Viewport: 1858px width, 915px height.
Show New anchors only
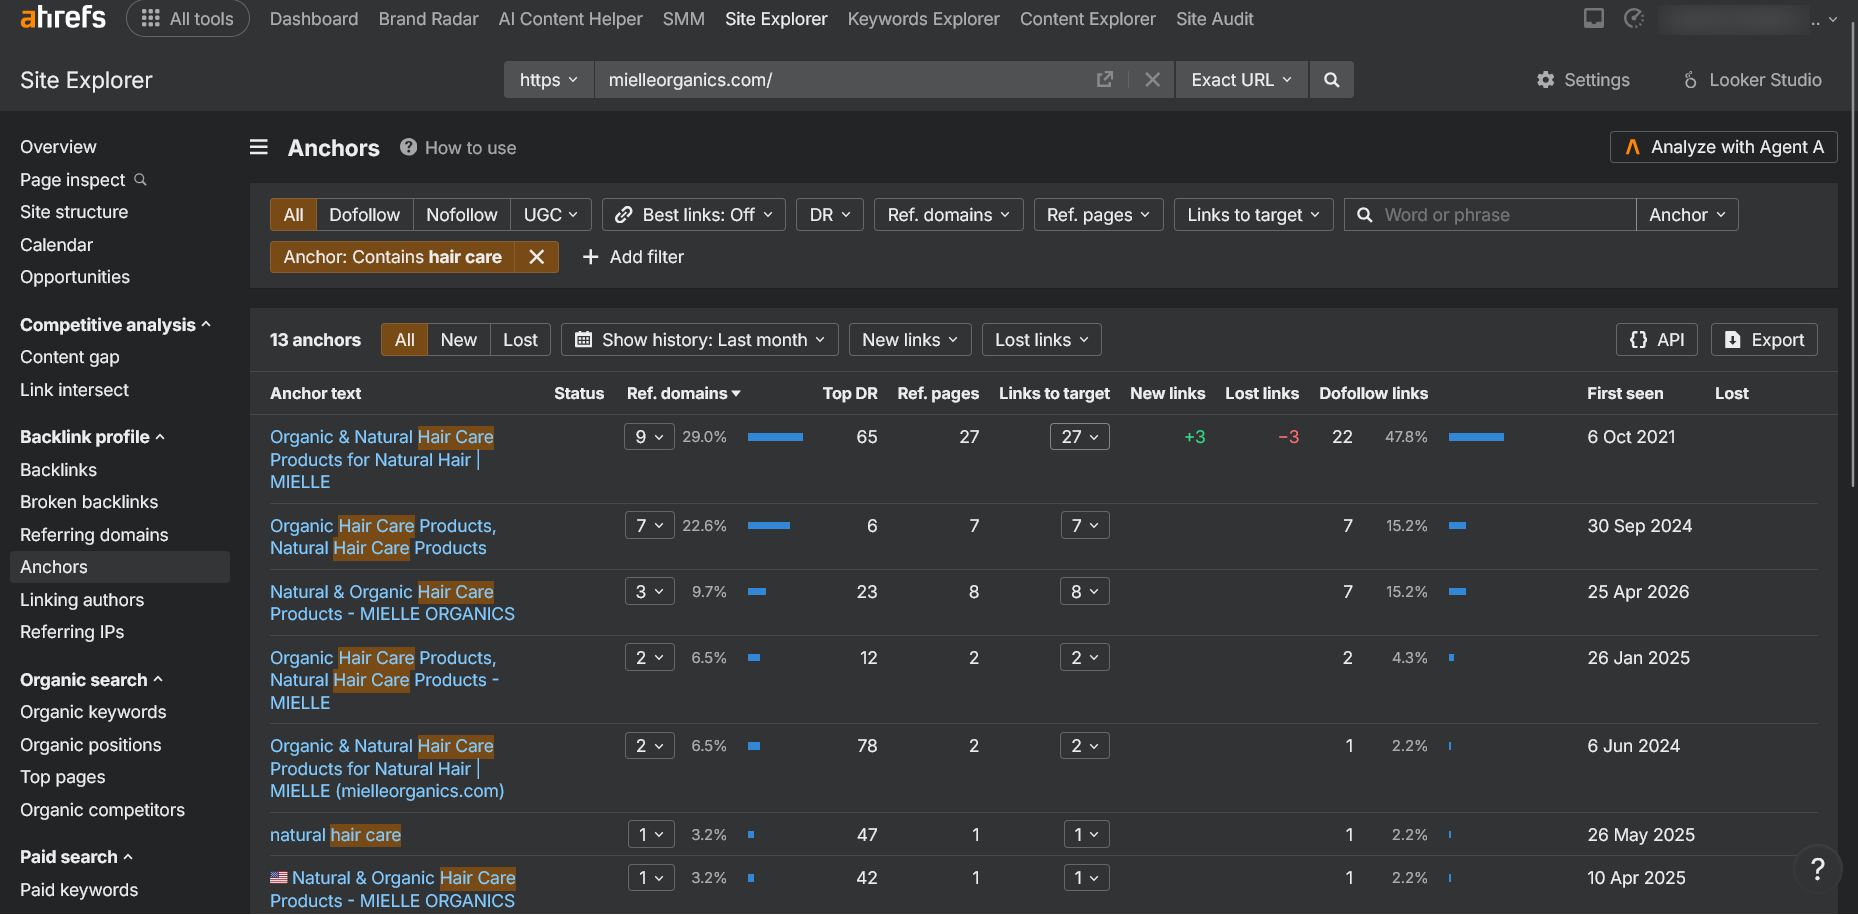click(x=459, y=340)
